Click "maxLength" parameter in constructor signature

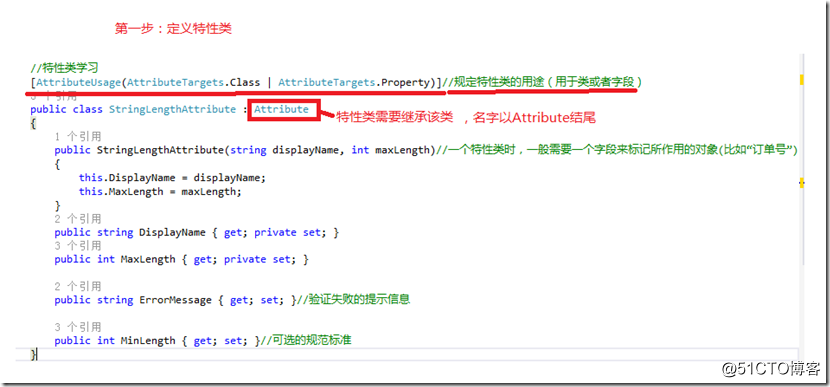click(x=401, y=150)
